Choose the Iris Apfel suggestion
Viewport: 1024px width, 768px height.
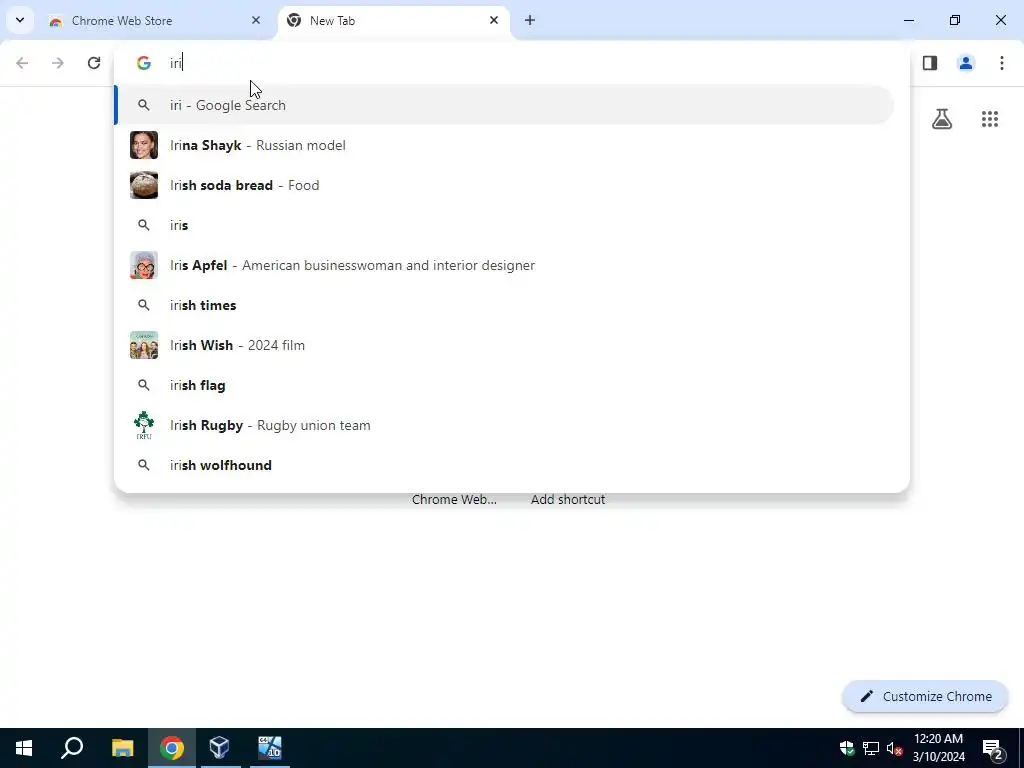point(505,265)
